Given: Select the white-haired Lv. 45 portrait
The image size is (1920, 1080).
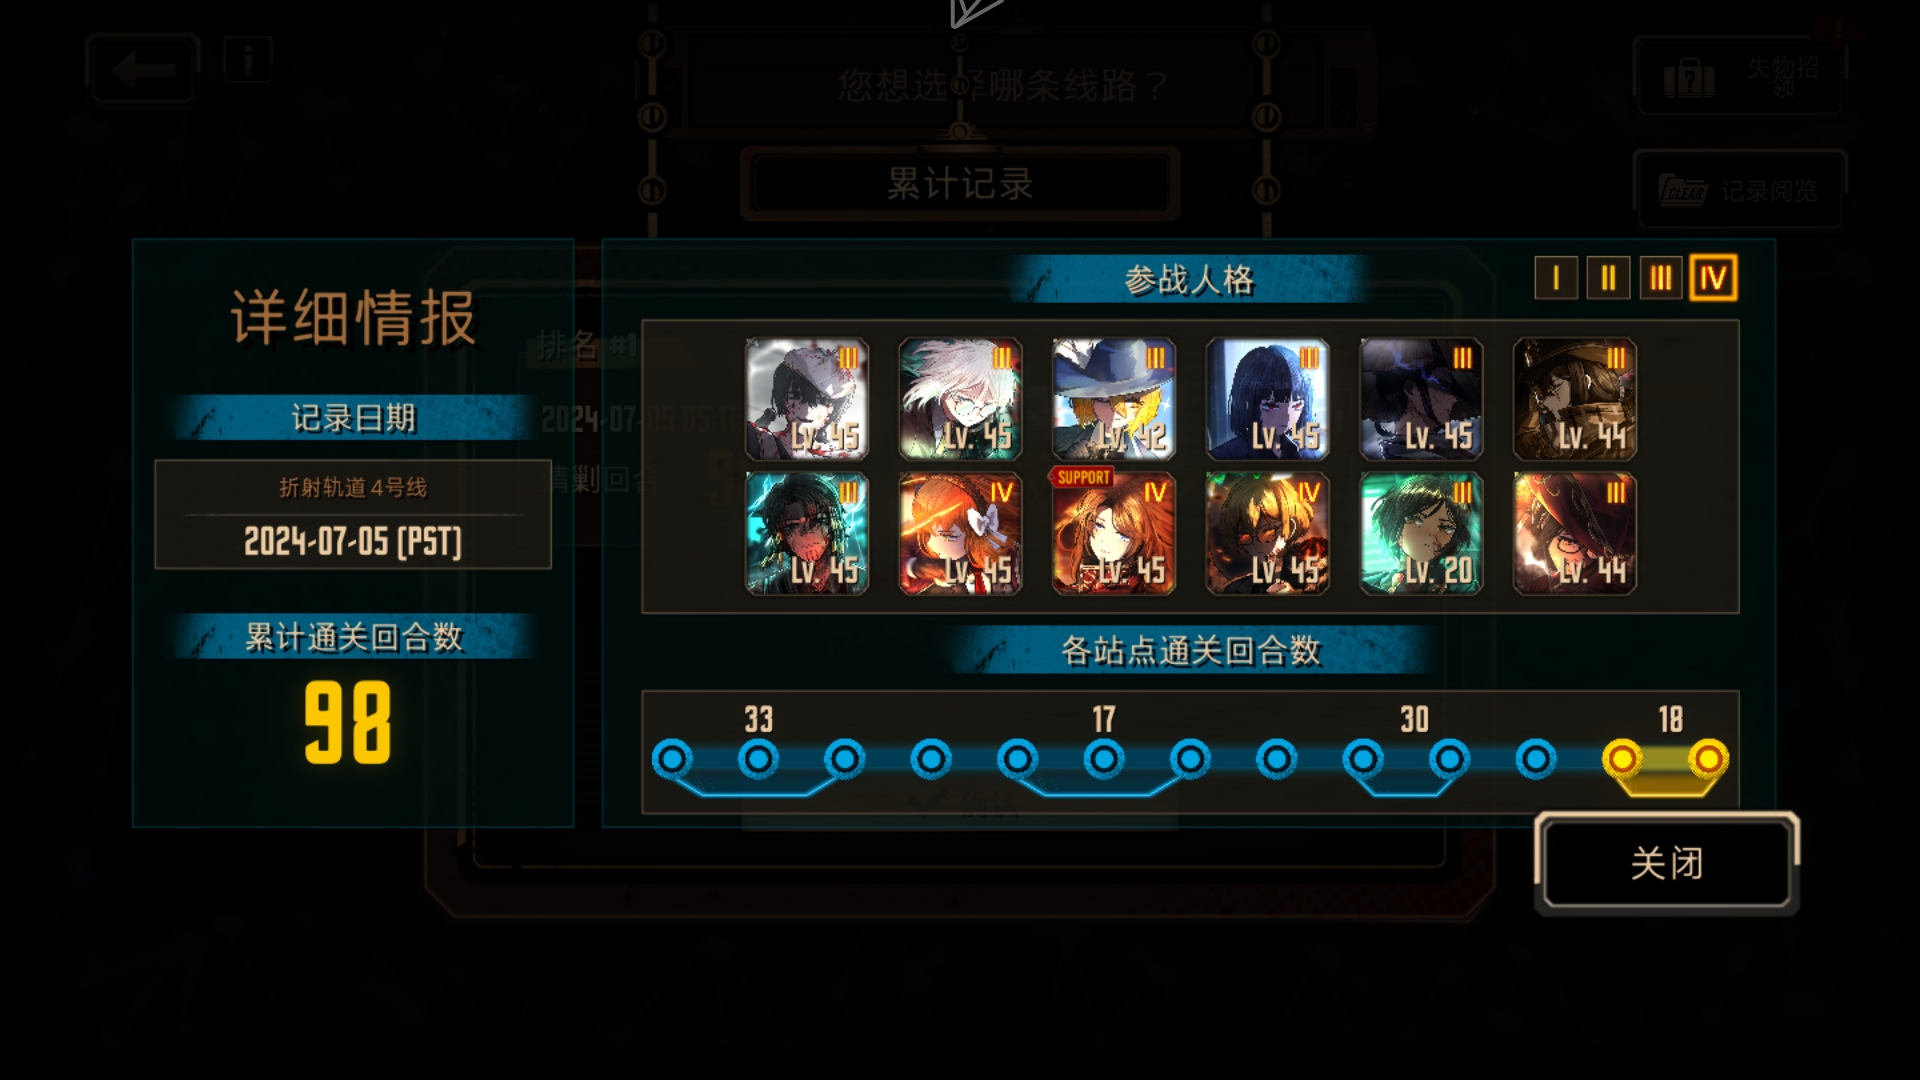Looking at the screenshot, I should click(x=960, y=399).
